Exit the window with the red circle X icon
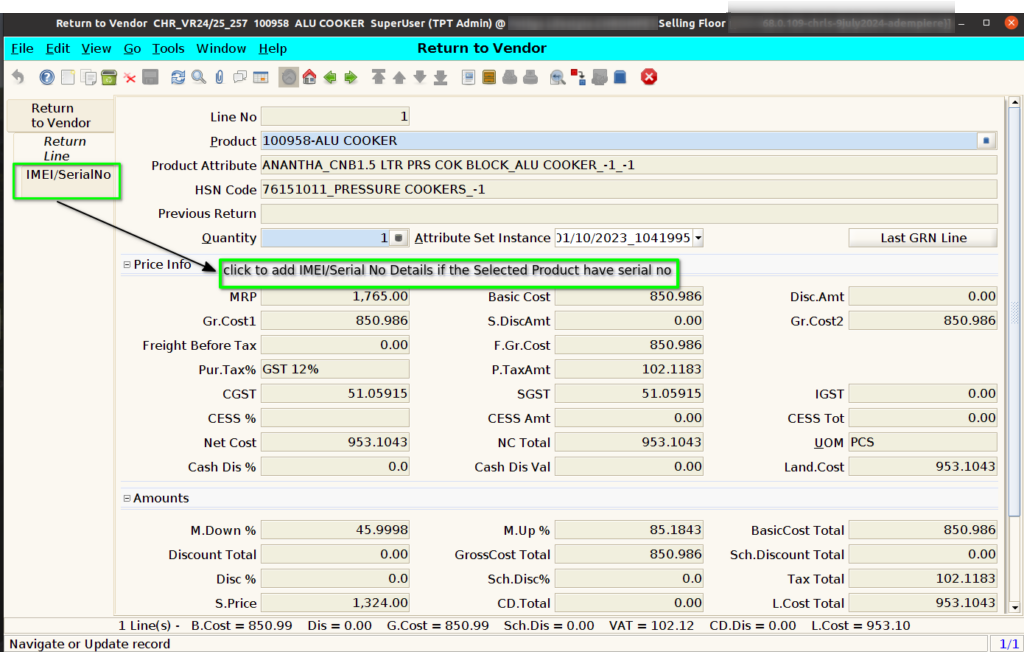 (x=648, y=77)
